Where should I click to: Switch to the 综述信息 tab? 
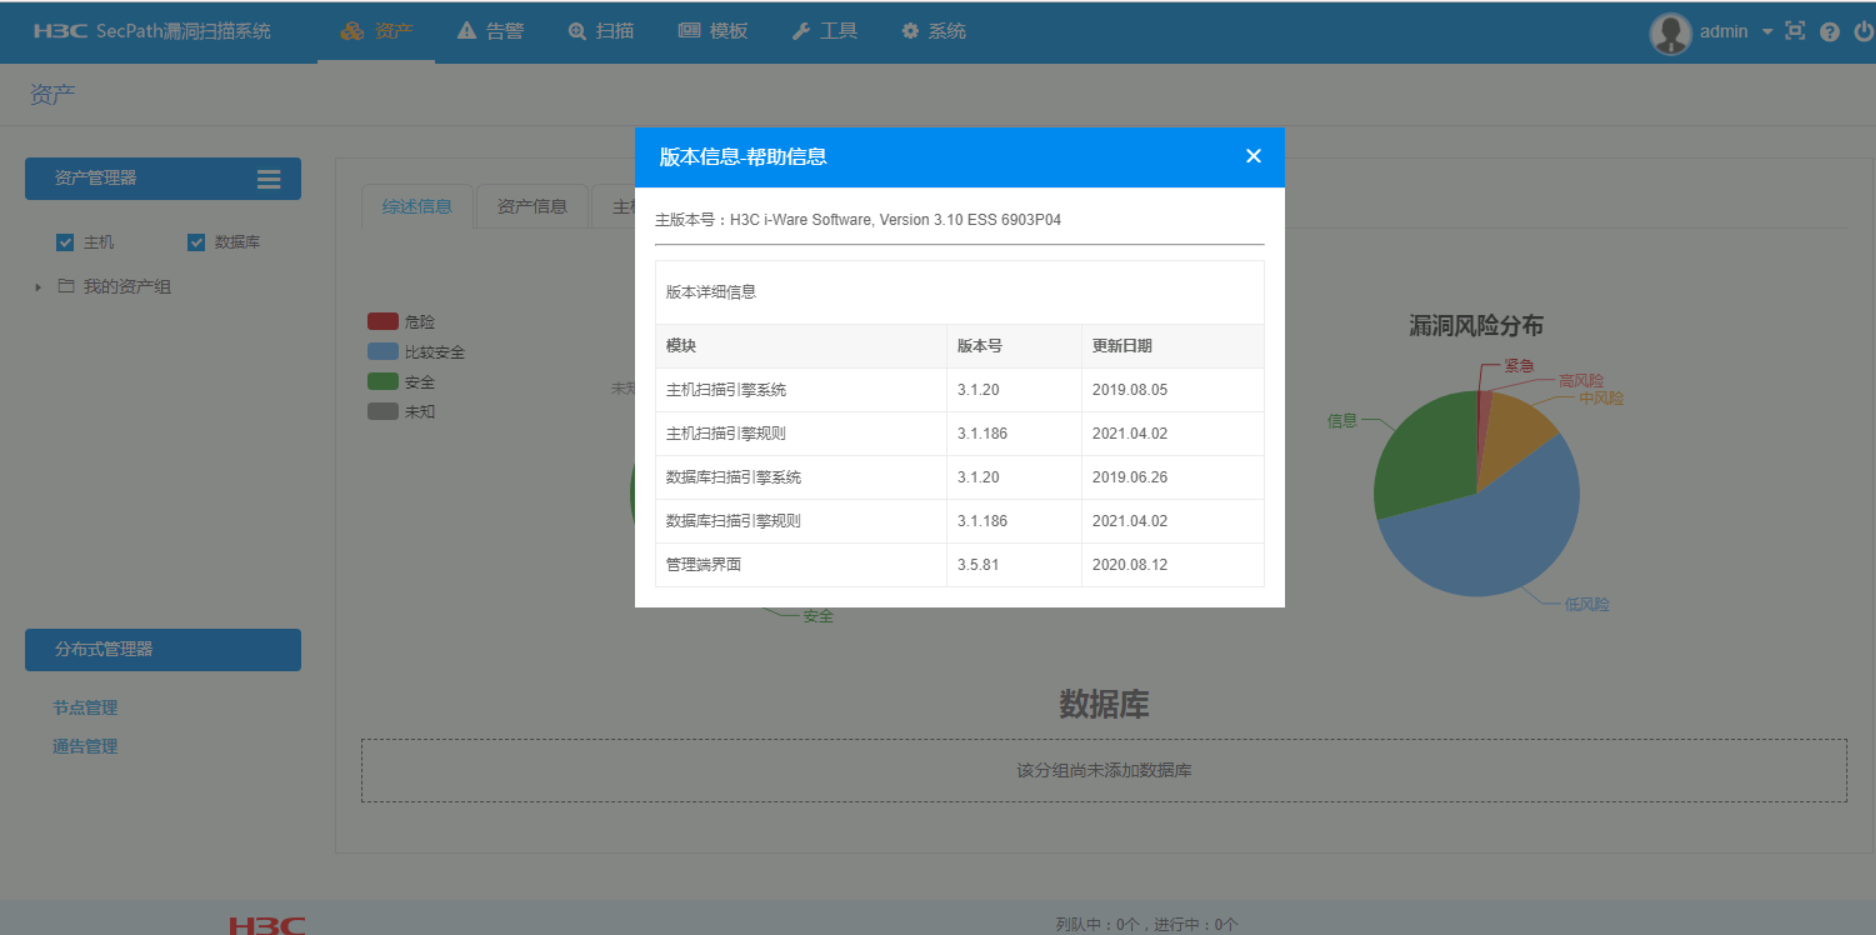tap(417, 206)
